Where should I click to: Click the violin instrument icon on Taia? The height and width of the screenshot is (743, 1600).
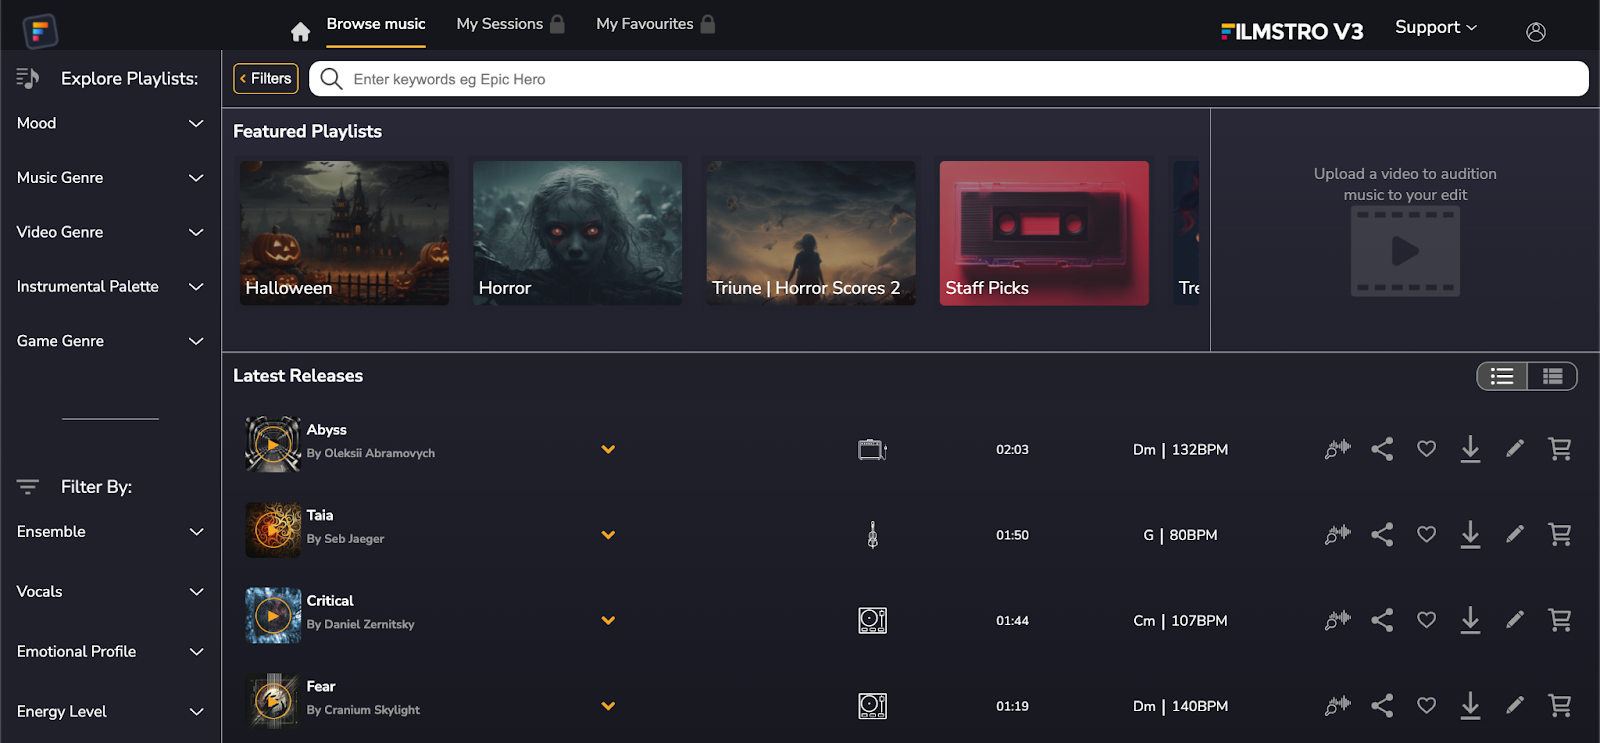(873, 535)
